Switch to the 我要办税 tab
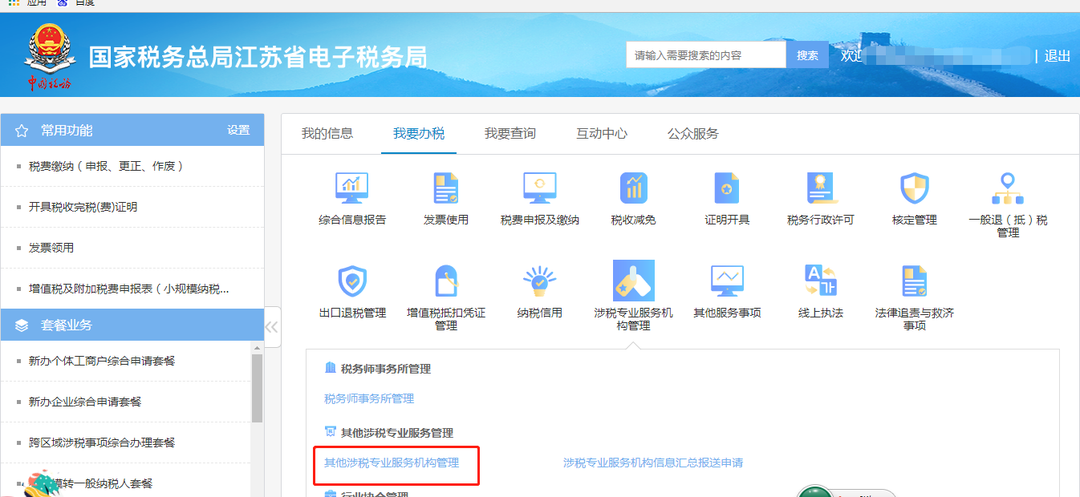Image resolution: width=1080 pixels, height=497 pixels. pyautogui.click(x=419, y=134)
